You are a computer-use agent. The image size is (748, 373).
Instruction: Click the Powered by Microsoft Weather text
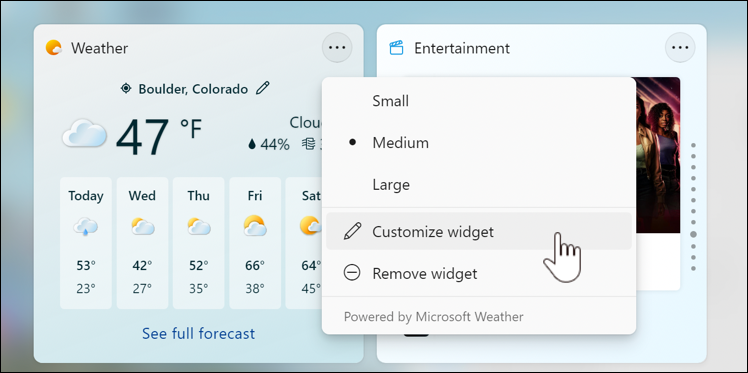[x=434, y=317]
